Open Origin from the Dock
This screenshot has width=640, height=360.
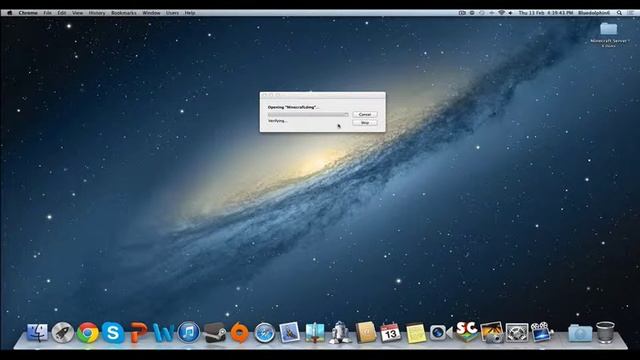pos(239,333)
